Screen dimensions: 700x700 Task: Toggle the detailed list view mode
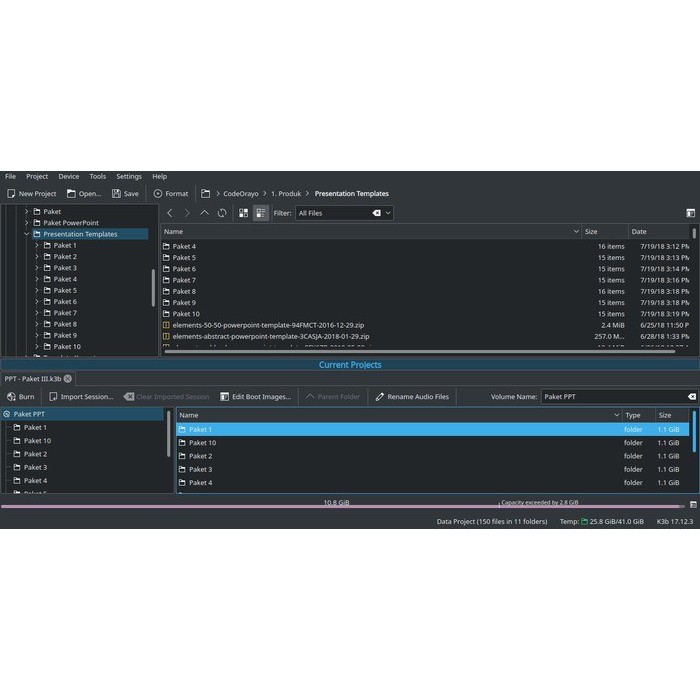pos(261,213)
